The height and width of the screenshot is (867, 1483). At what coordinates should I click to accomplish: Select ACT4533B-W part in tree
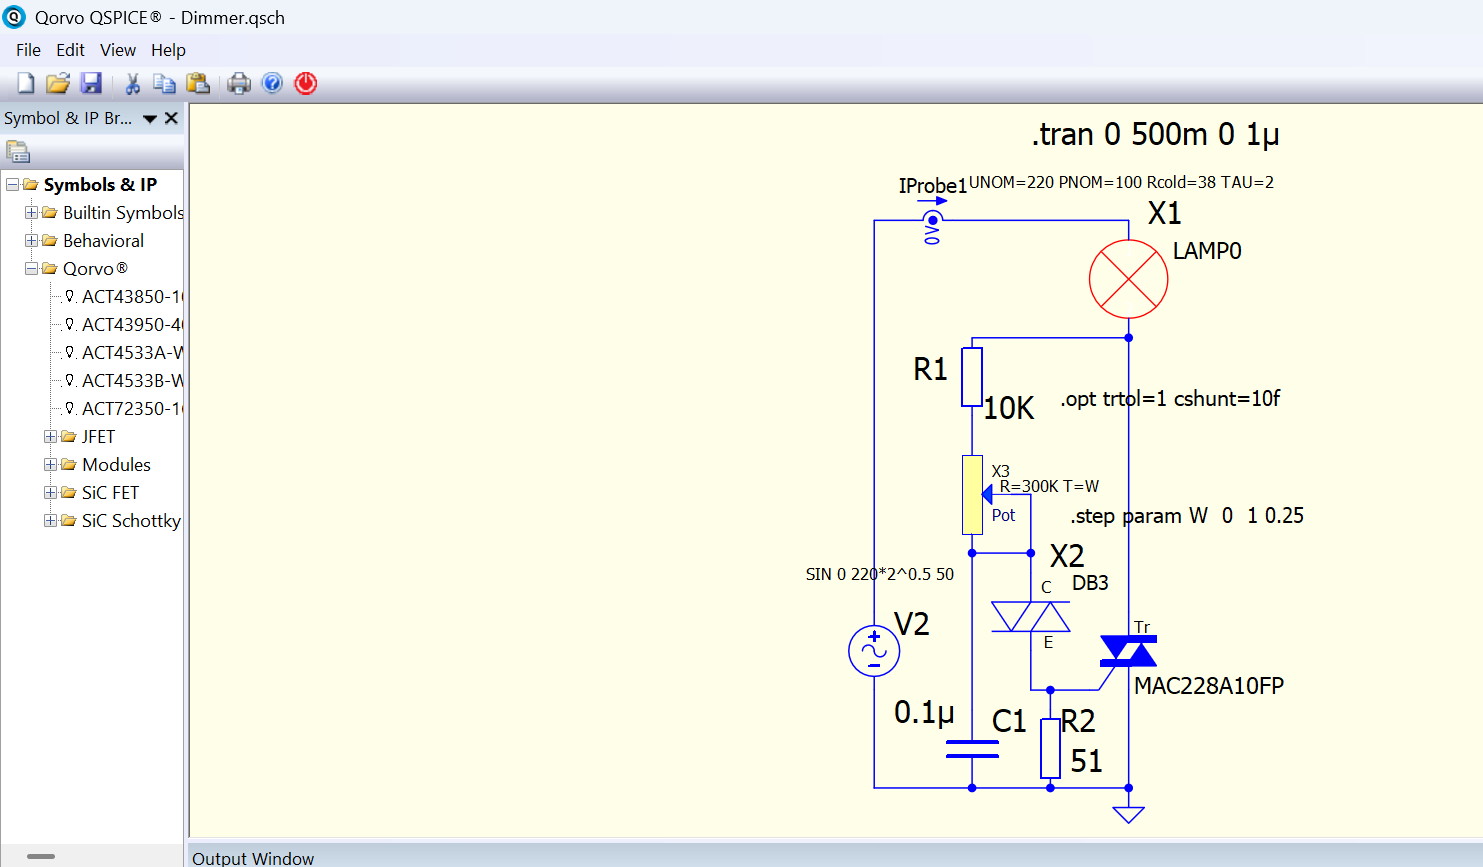tap(132, 381)
